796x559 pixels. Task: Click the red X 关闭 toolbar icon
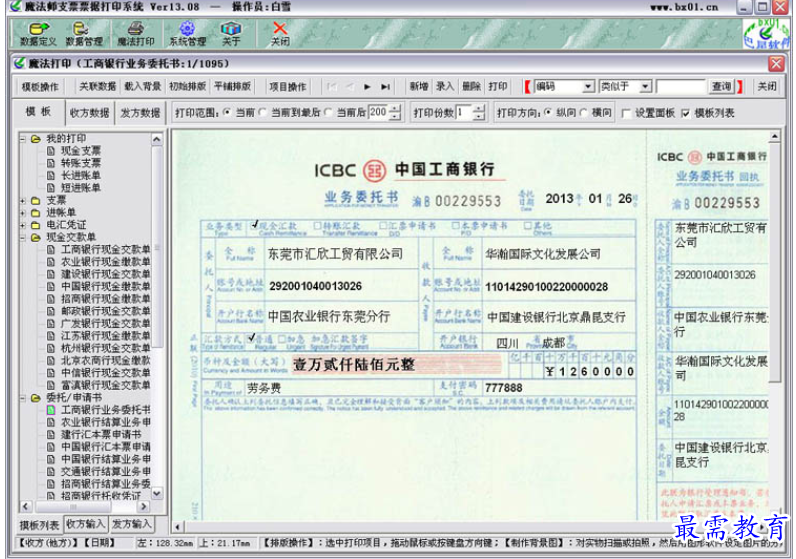pos(280,34)
